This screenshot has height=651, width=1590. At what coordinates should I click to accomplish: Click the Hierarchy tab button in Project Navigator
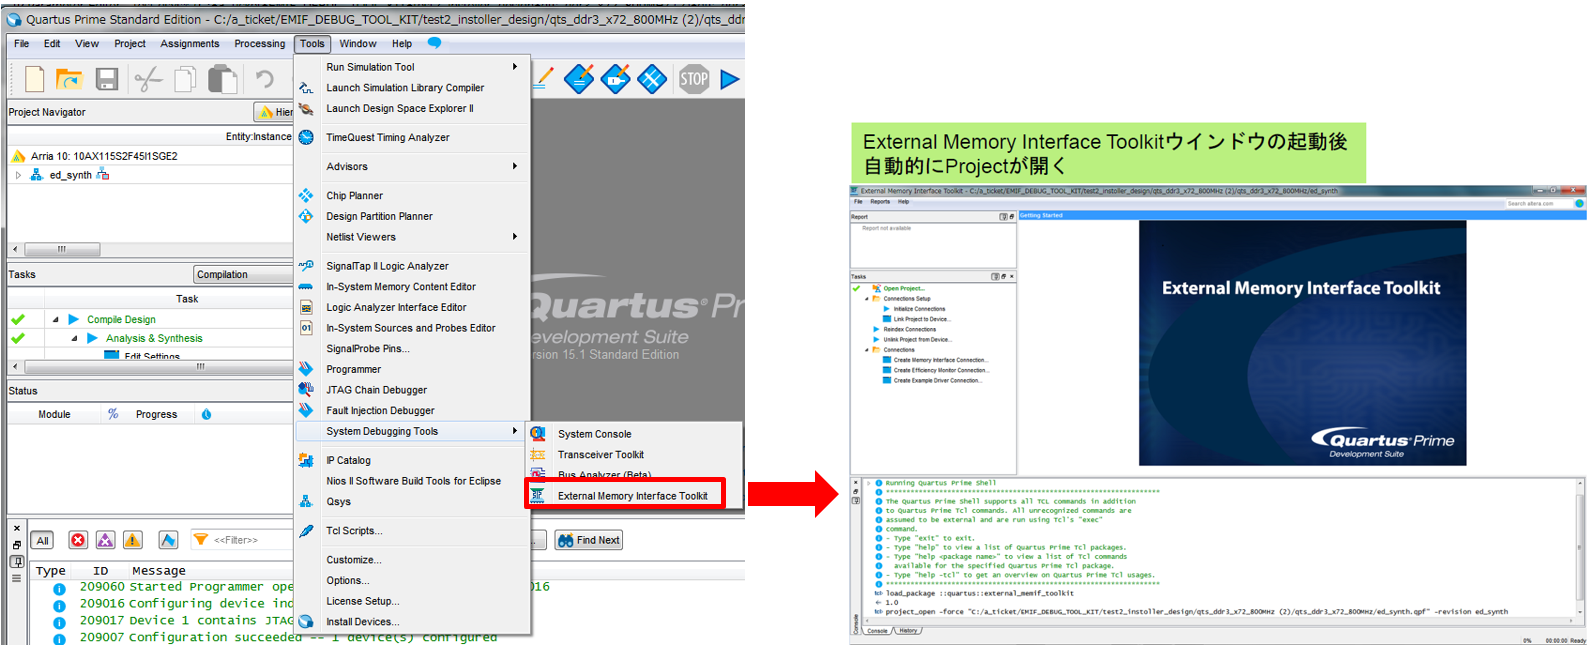coord(275,112)
